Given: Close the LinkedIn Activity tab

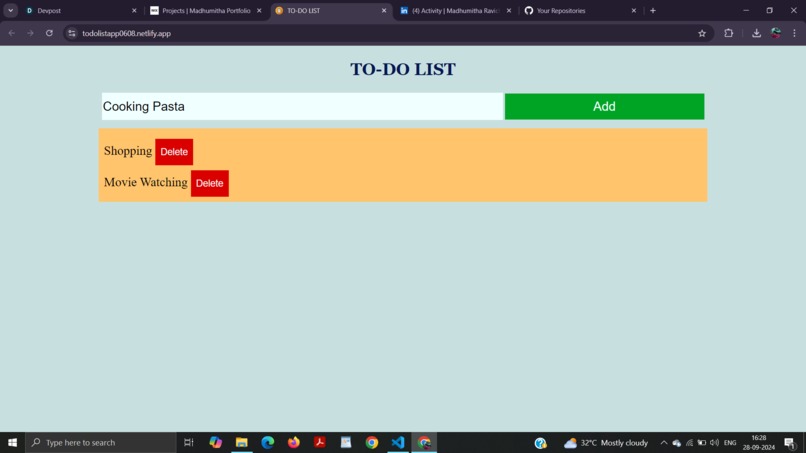Looking at the screenshot, I should [x=509, y=10].
